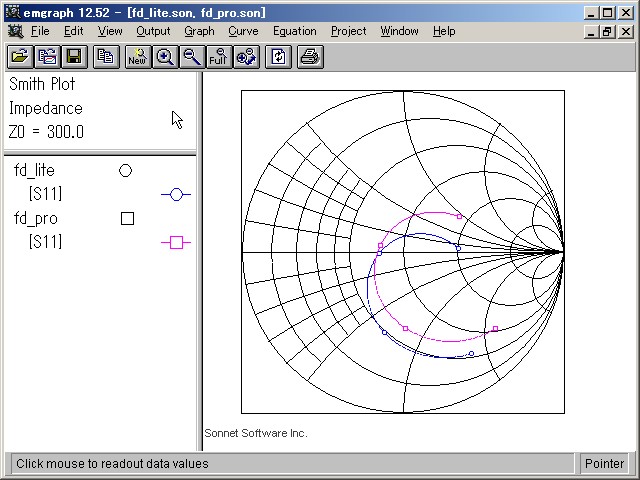The width and height of the screenshot is (640, 480).
Task: Click the Print toolbar icon
Action: [x=310, y=57]
